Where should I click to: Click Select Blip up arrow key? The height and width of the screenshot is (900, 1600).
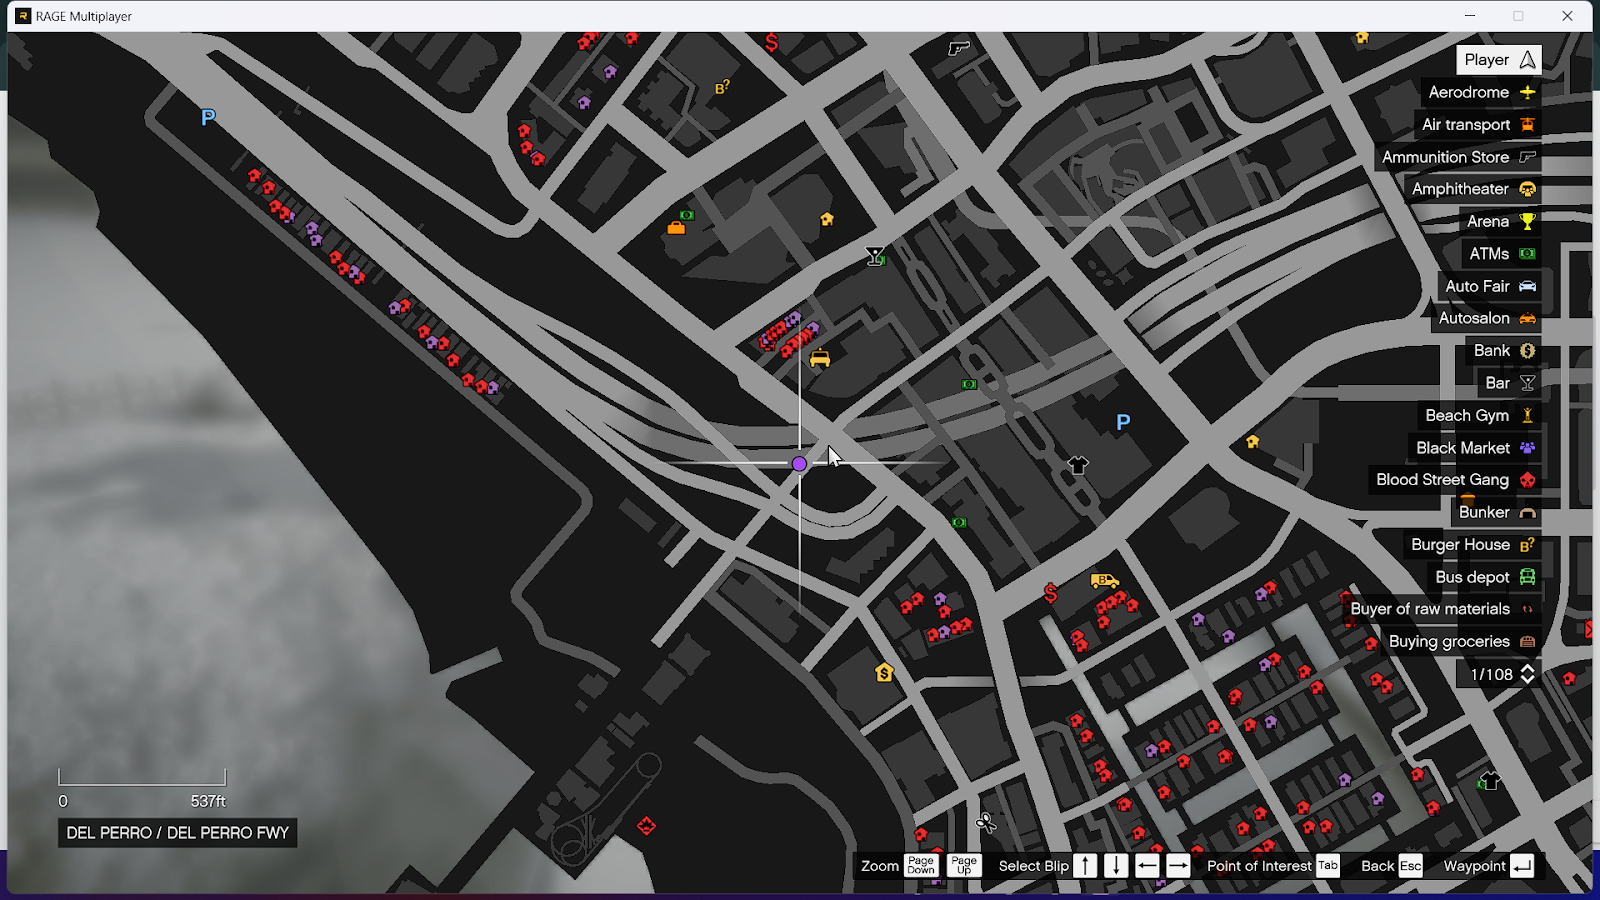pyautogui.click(x=1086, y=866)
